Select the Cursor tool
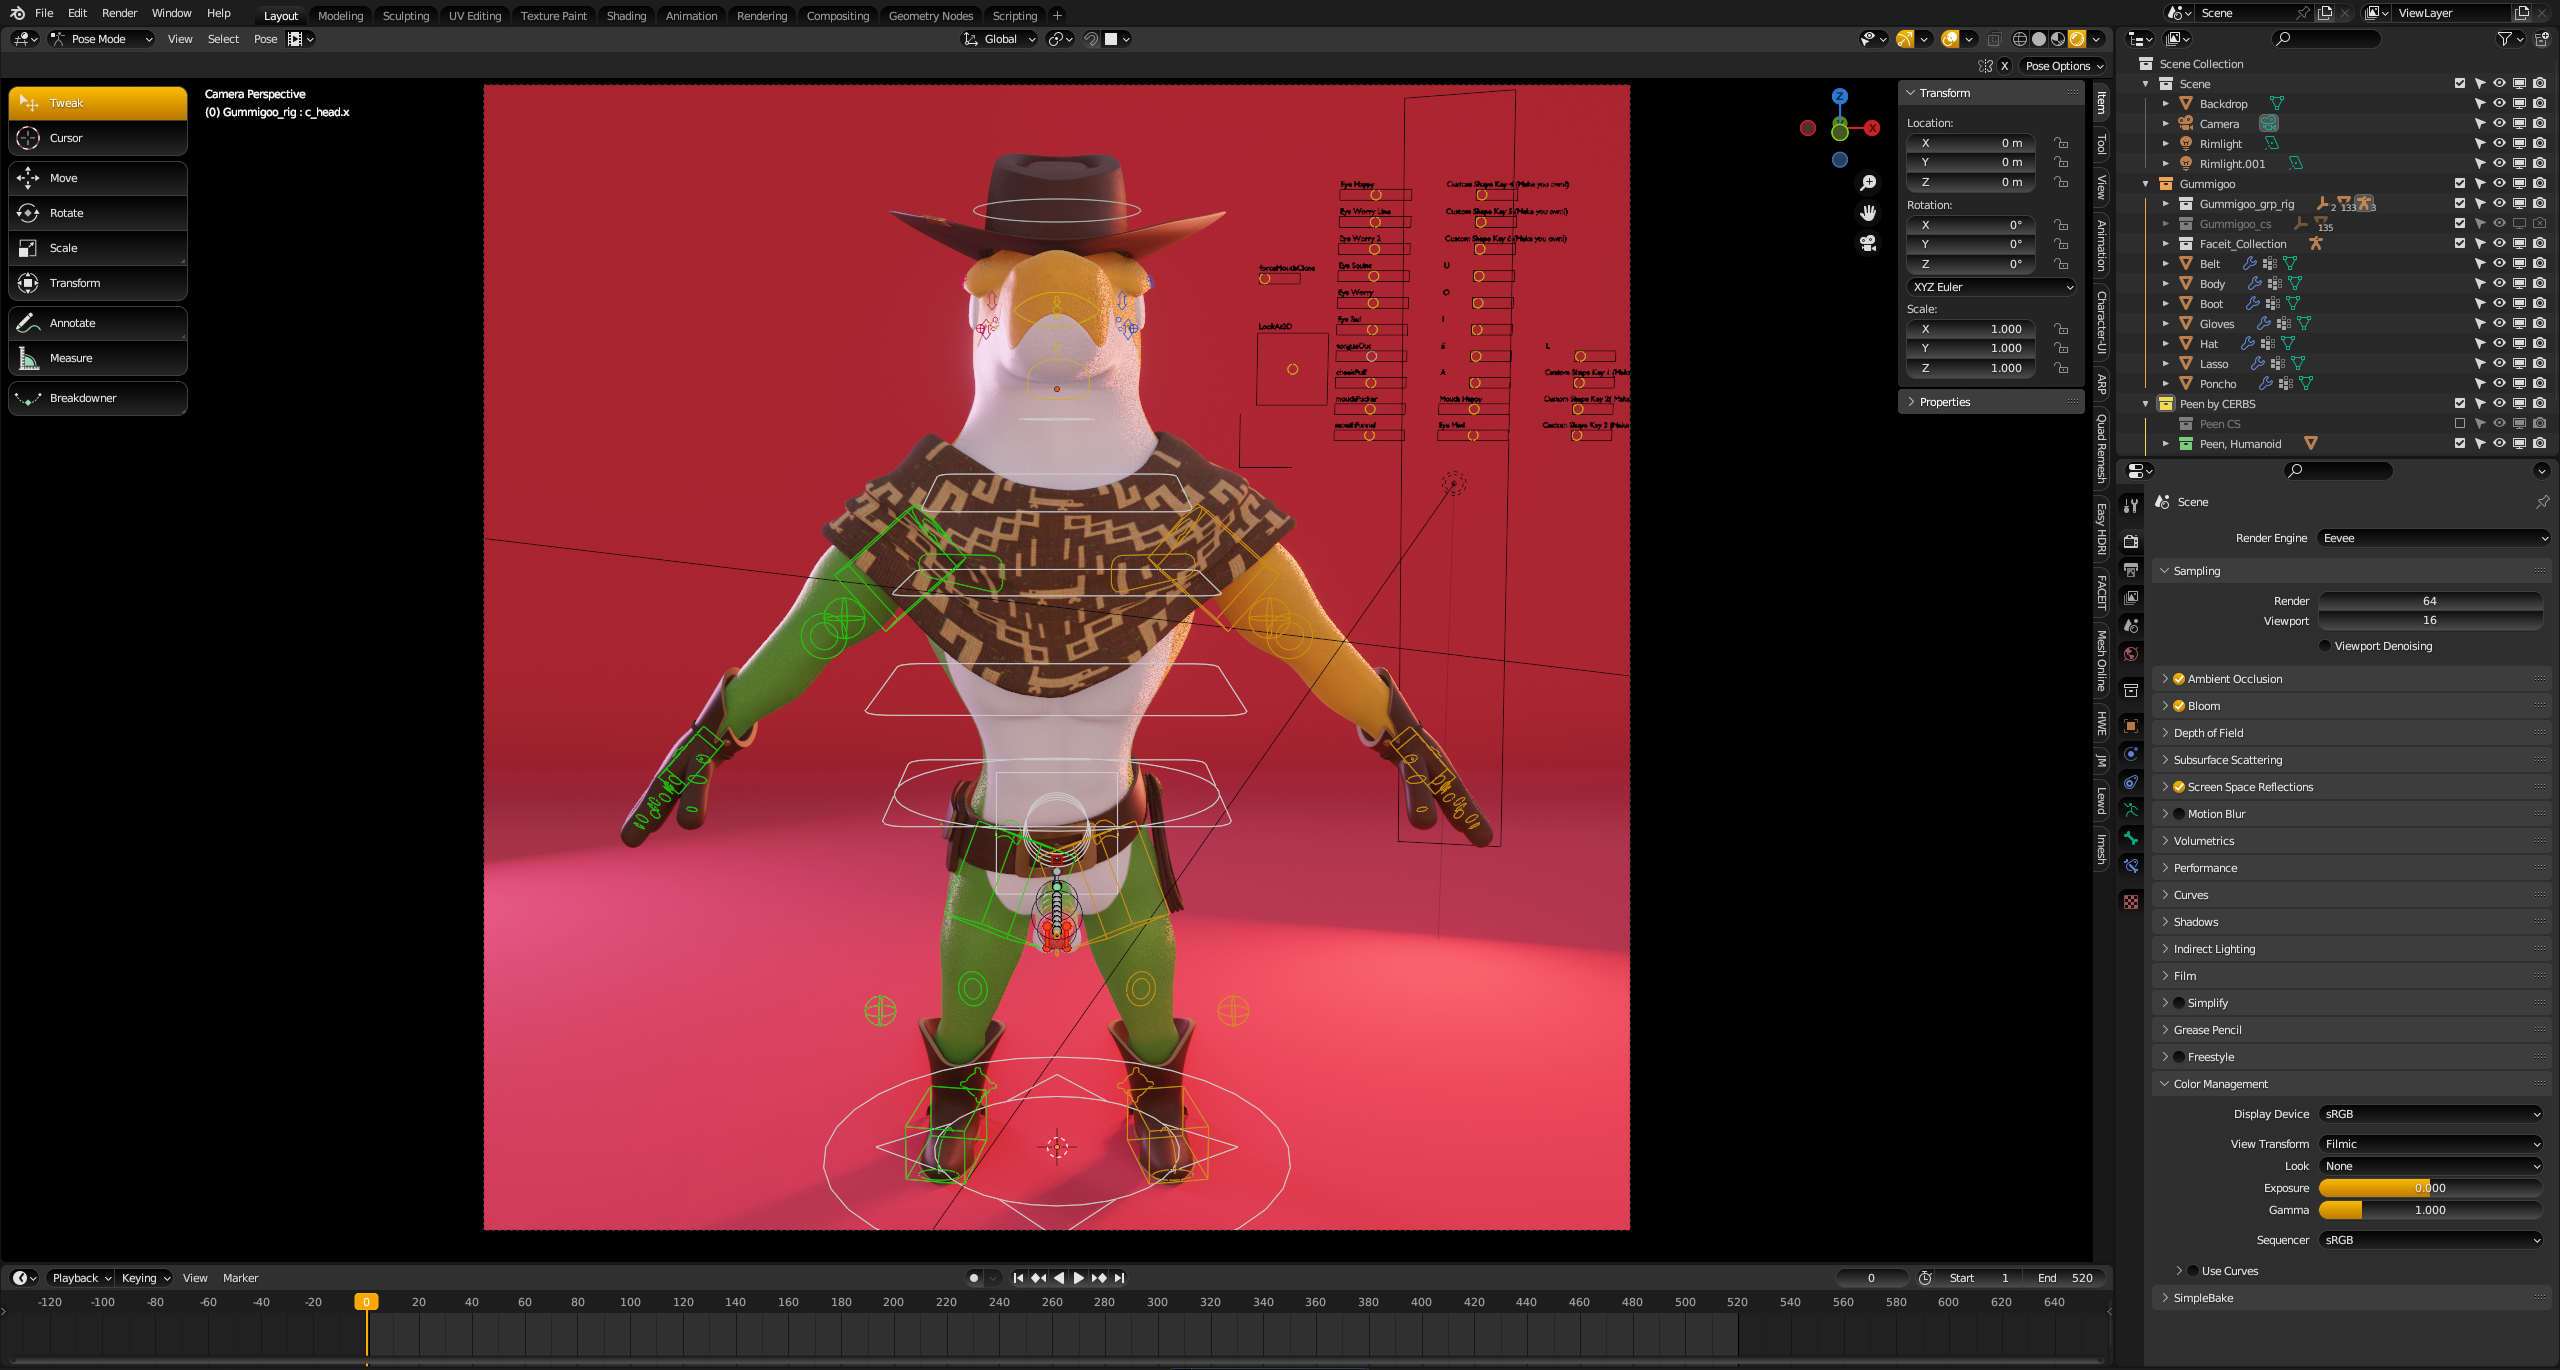Viewport: 2560px width, 1370px height. pos(98,138)
